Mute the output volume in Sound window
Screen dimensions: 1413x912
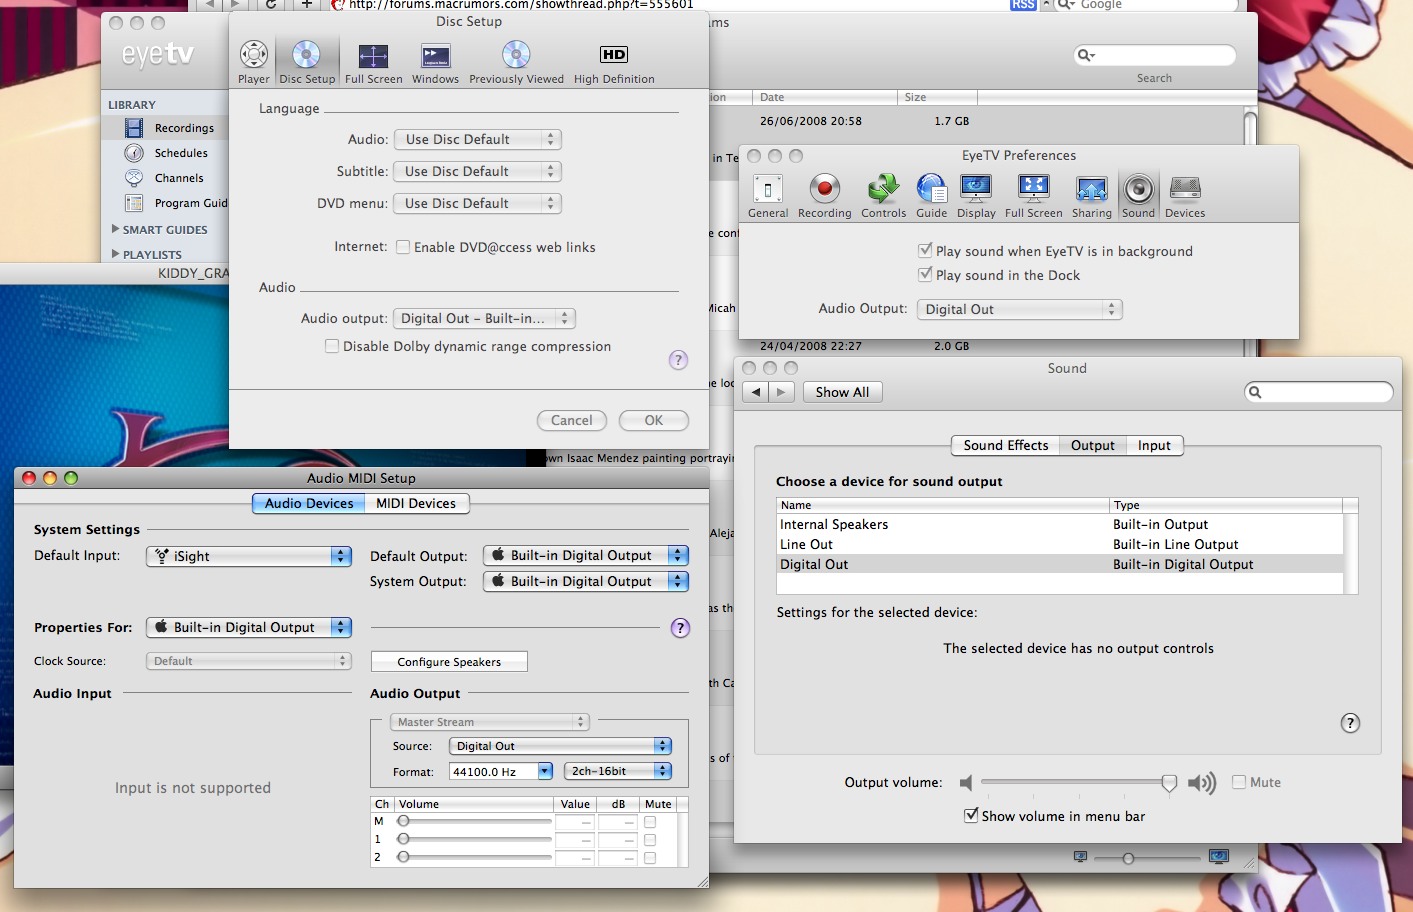pos(1239,782)
